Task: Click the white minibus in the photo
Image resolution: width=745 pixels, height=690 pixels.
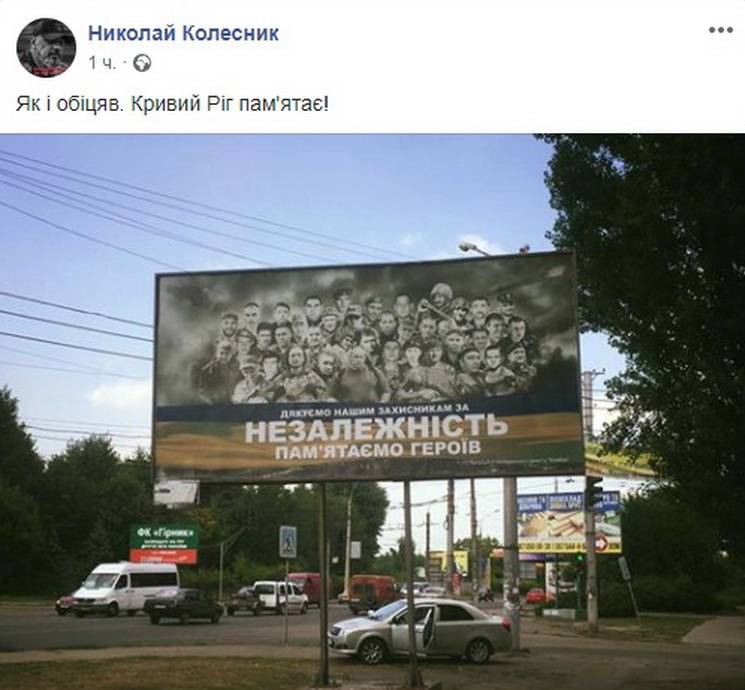Action: coord(125,588)
